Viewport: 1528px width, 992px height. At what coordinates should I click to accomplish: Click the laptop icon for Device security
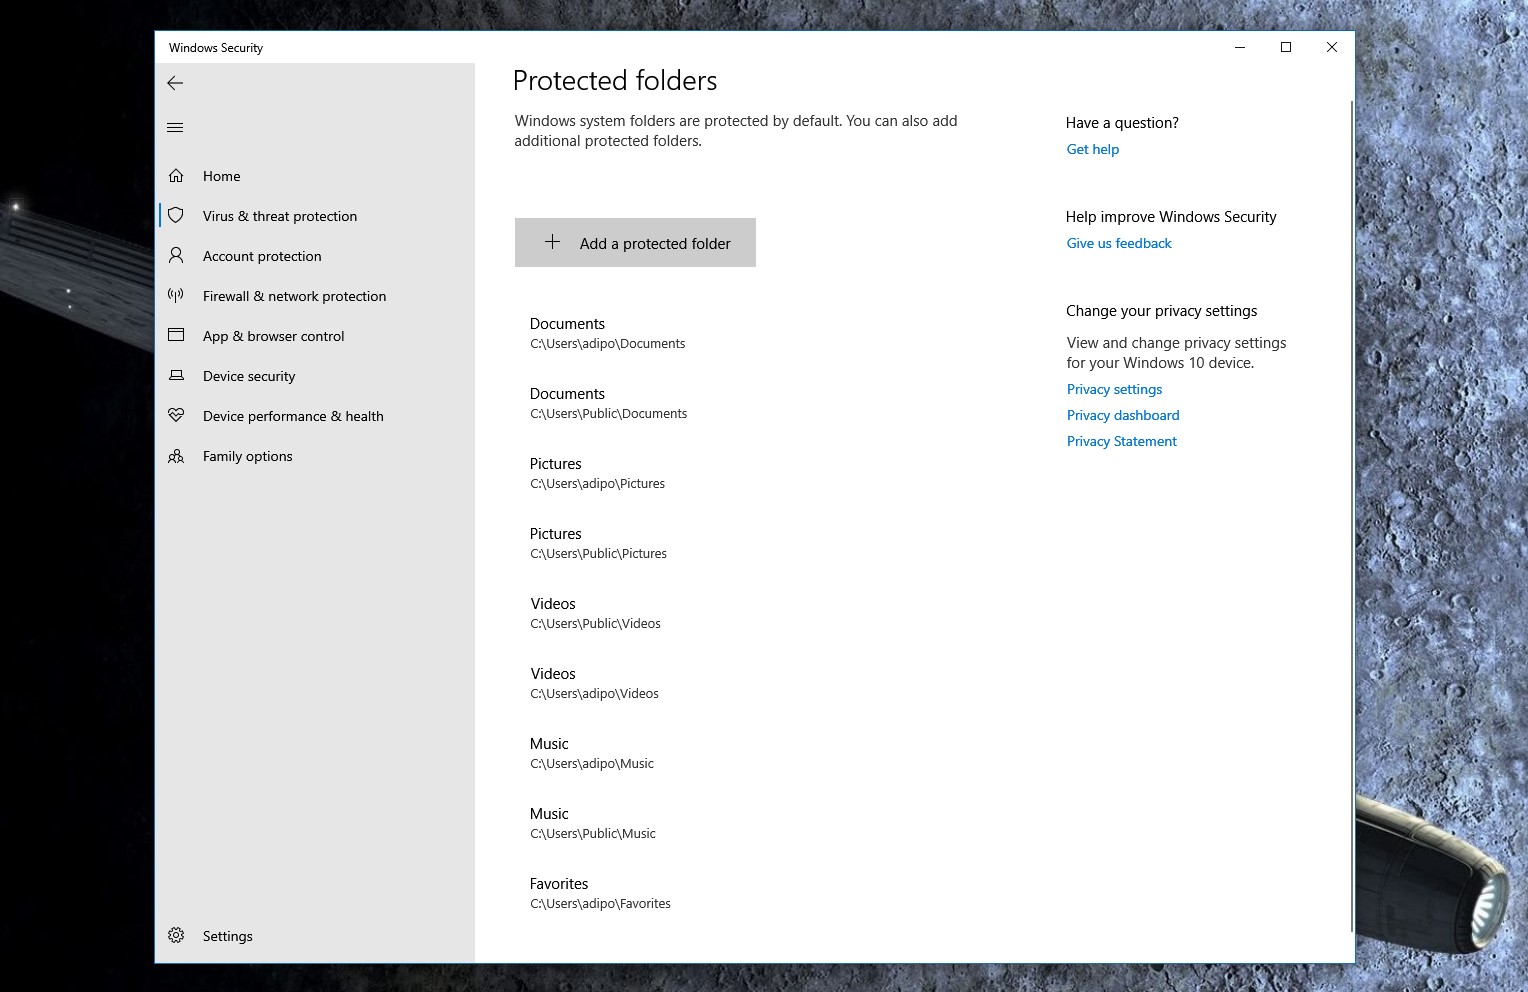(x=176, y=375)
